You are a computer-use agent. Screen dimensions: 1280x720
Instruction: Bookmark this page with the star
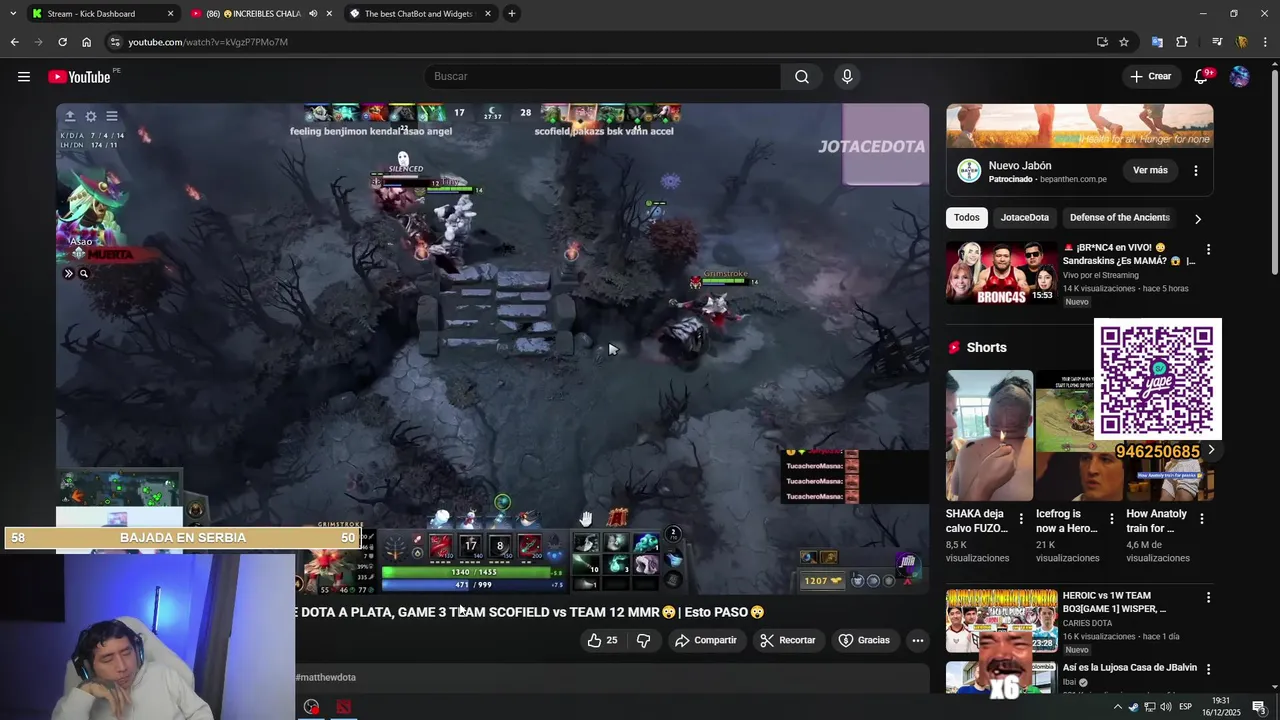(x=1124, y=42)
